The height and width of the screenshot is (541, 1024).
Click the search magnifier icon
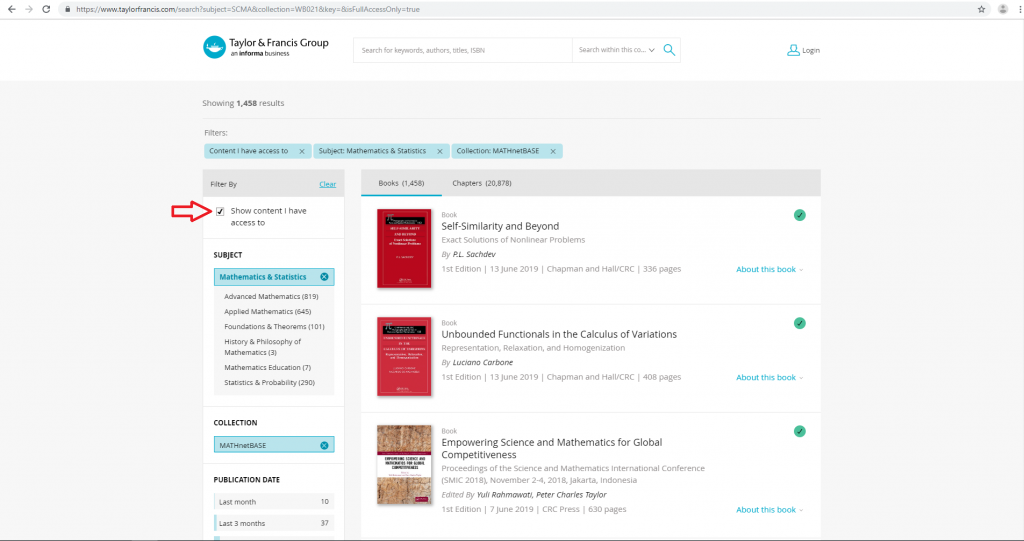[x=670, y=50]
